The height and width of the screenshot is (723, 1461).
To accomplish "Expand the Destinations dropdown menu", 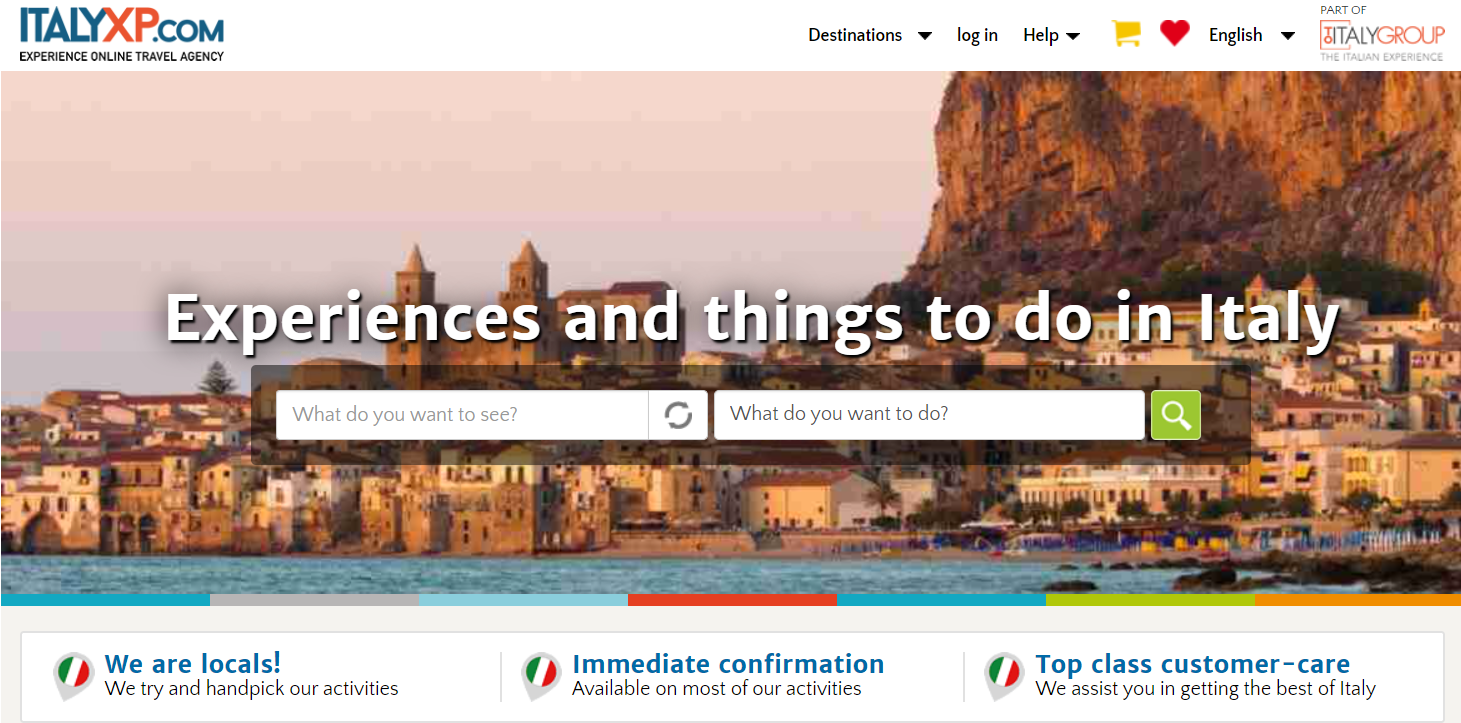I will [870, 35].
